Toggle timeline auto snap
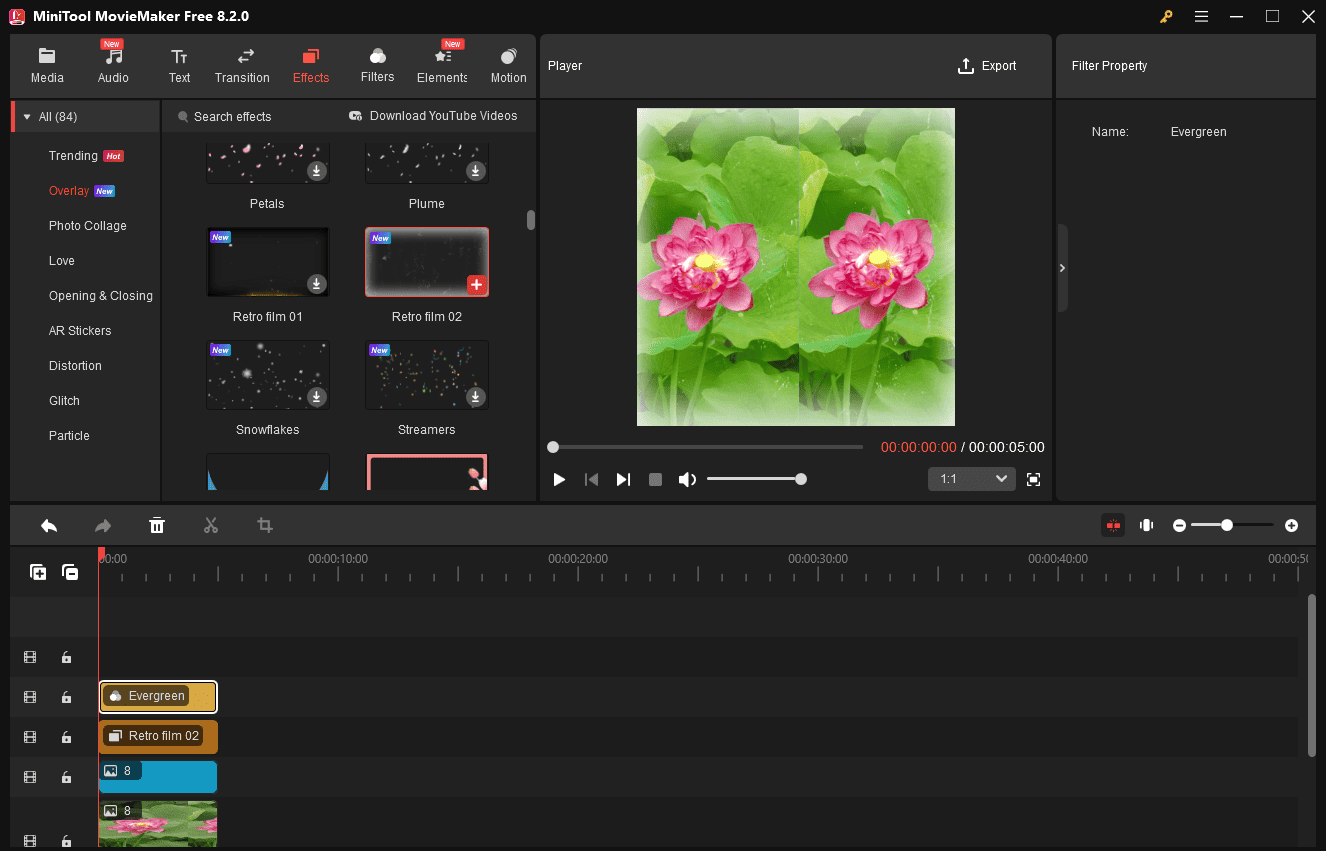Viewport: 1326px width, 851px height. click(1113, 525)
